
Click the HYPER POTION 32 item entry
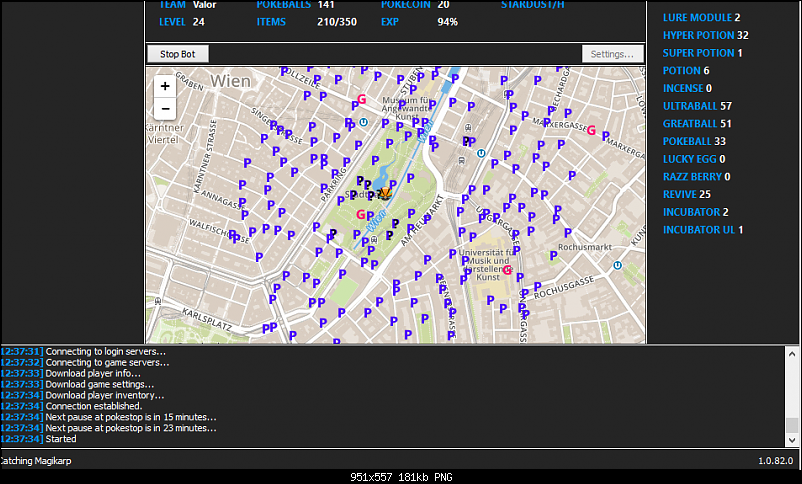pyautogui.click(x=705, y=35)
